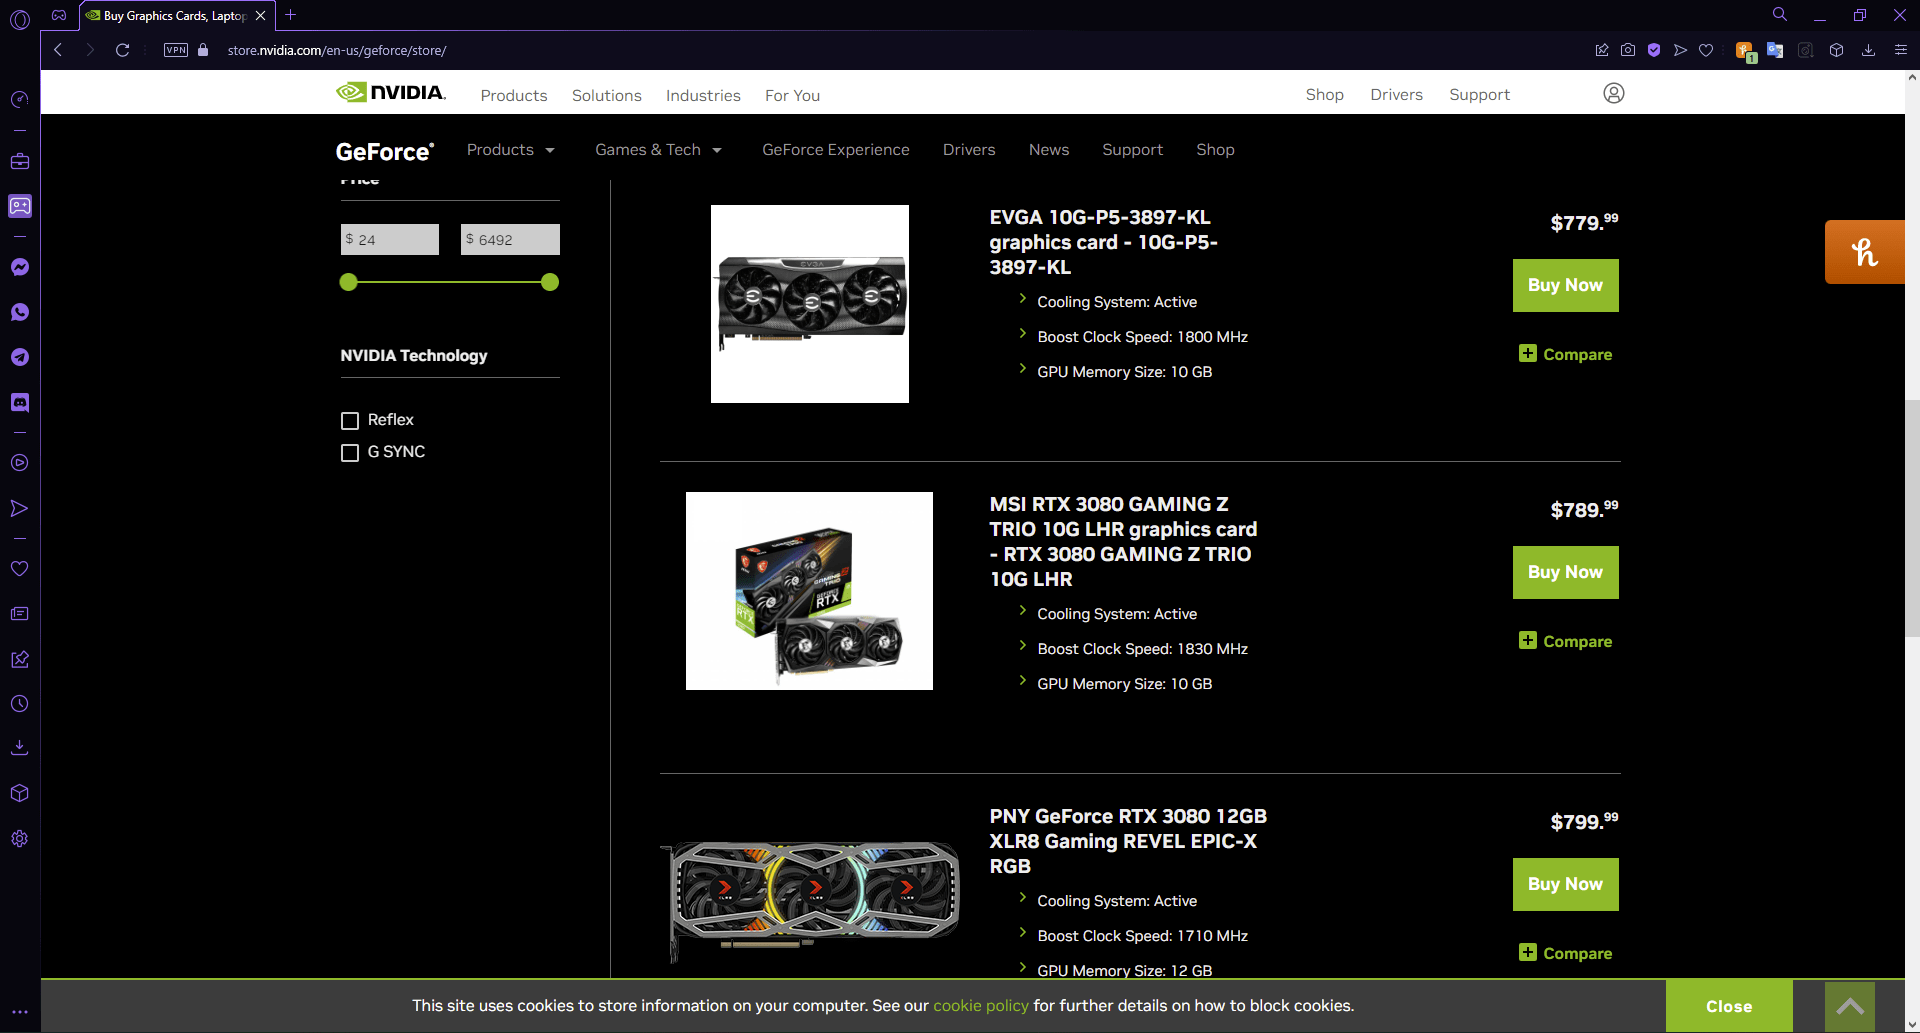Click the maximum price field showing 6492
Image resolution: width=1920 pixels, height=1033 pixels.
[510, 239]
